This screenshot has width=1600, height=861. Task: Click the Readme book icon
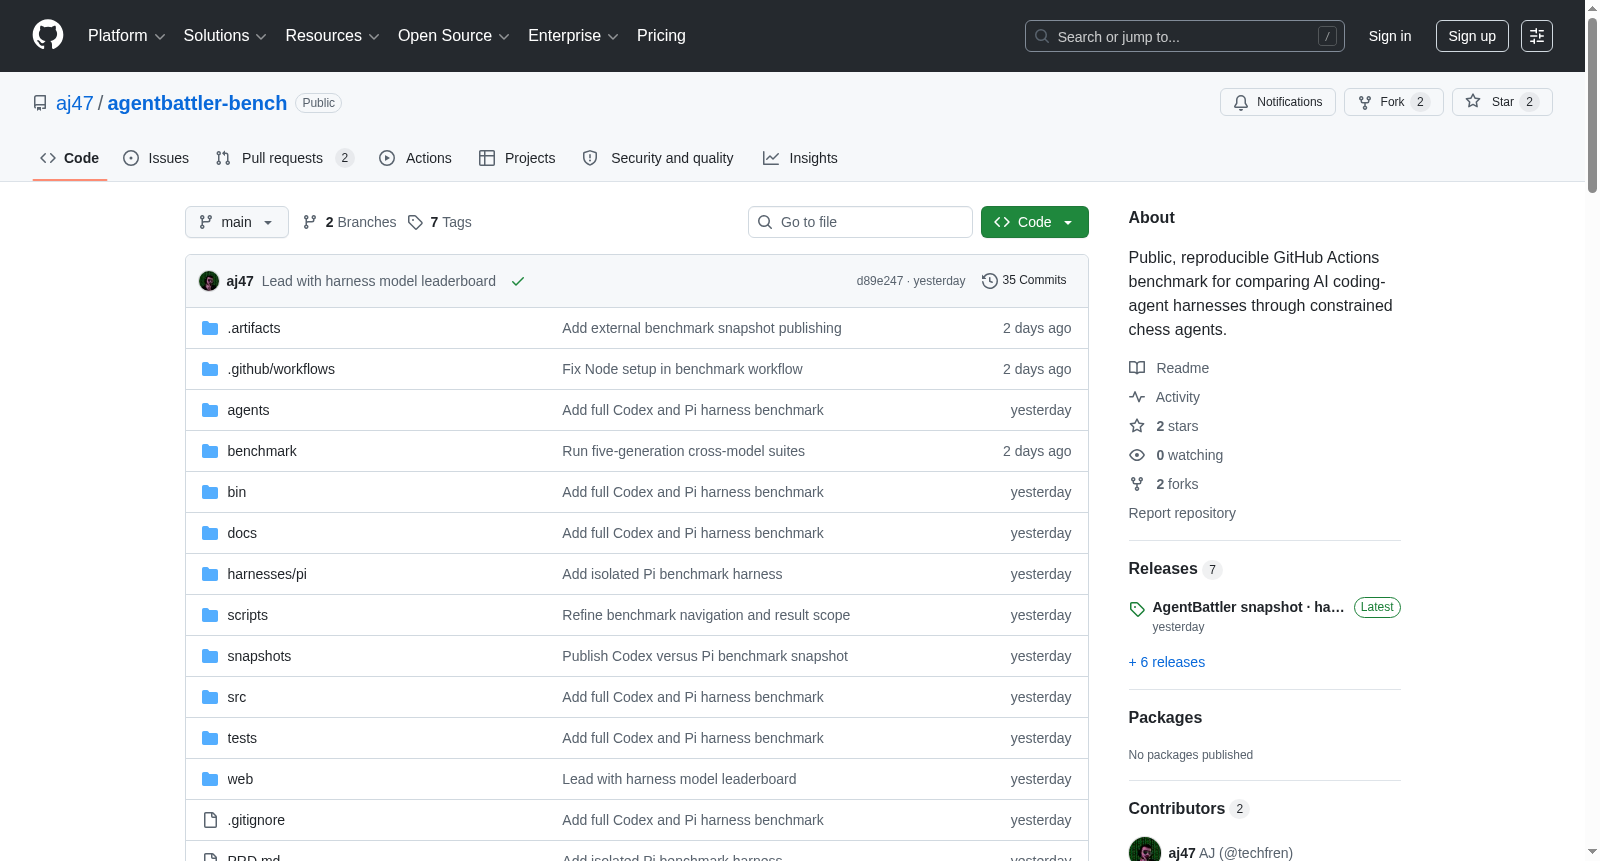point(1137,368)
